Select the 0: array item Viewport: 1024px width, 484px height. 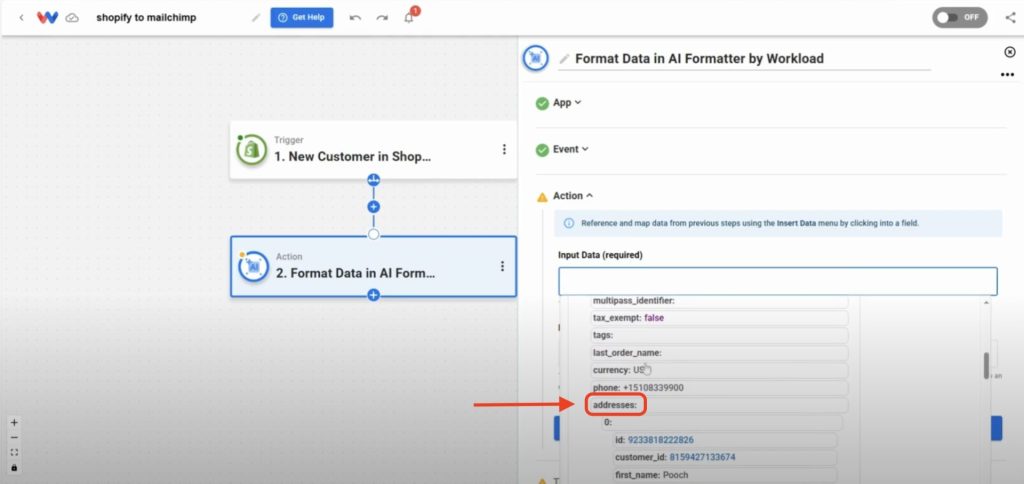(x=722, y=423)
